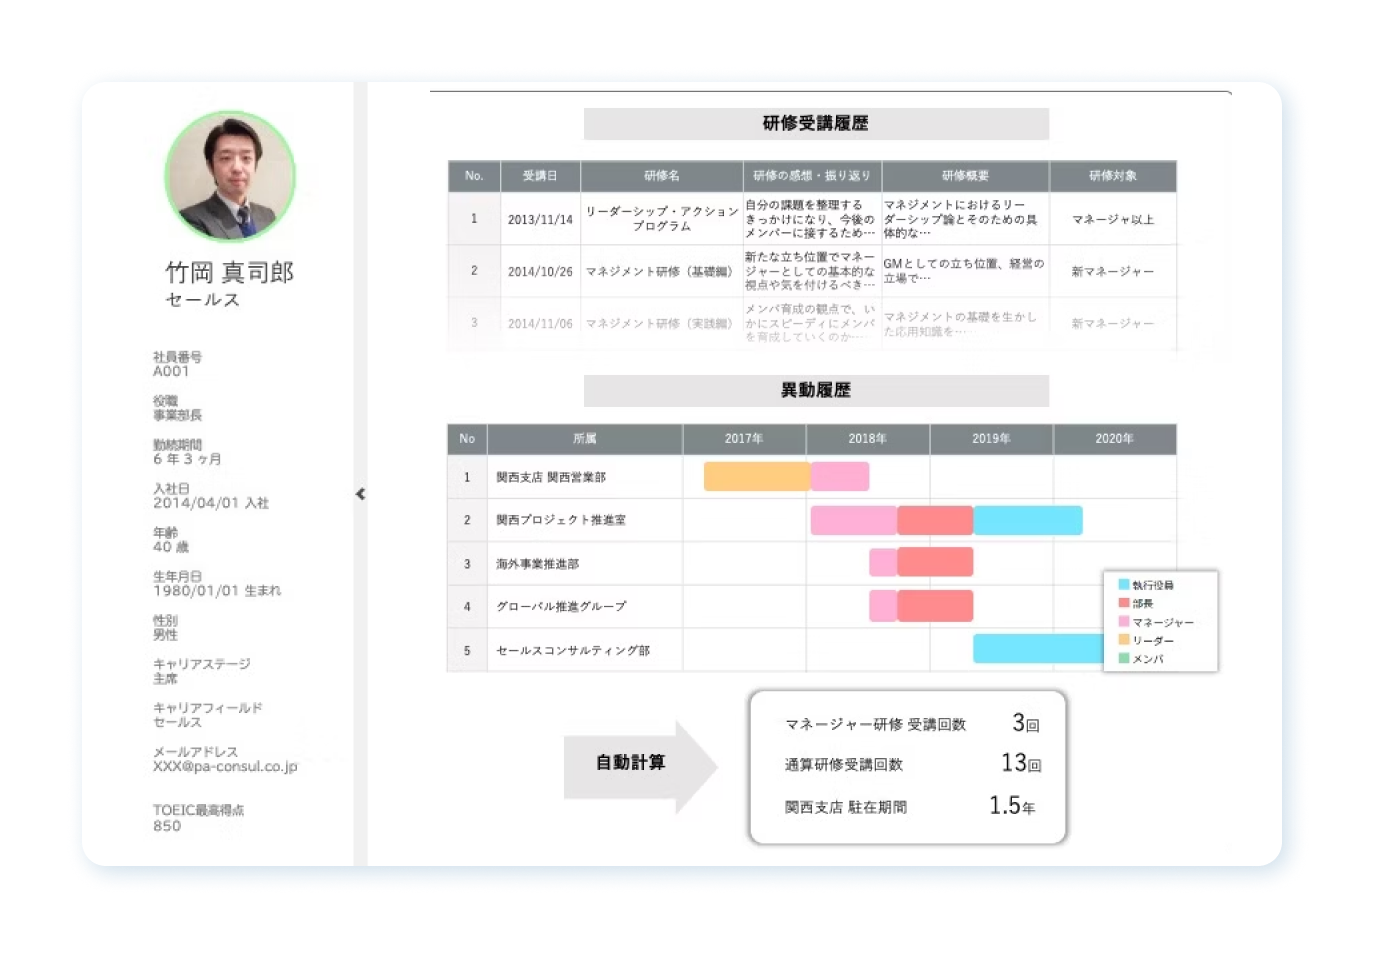
Task: Click the profile photo of 竹岡 真司郎
Action: point(230,176)
